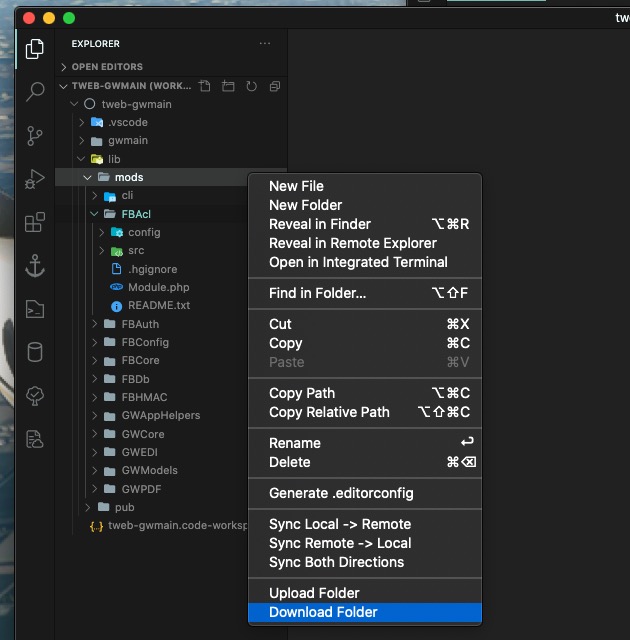
Task: Select the FBHMAC folder row
Action: click(152, 397)
